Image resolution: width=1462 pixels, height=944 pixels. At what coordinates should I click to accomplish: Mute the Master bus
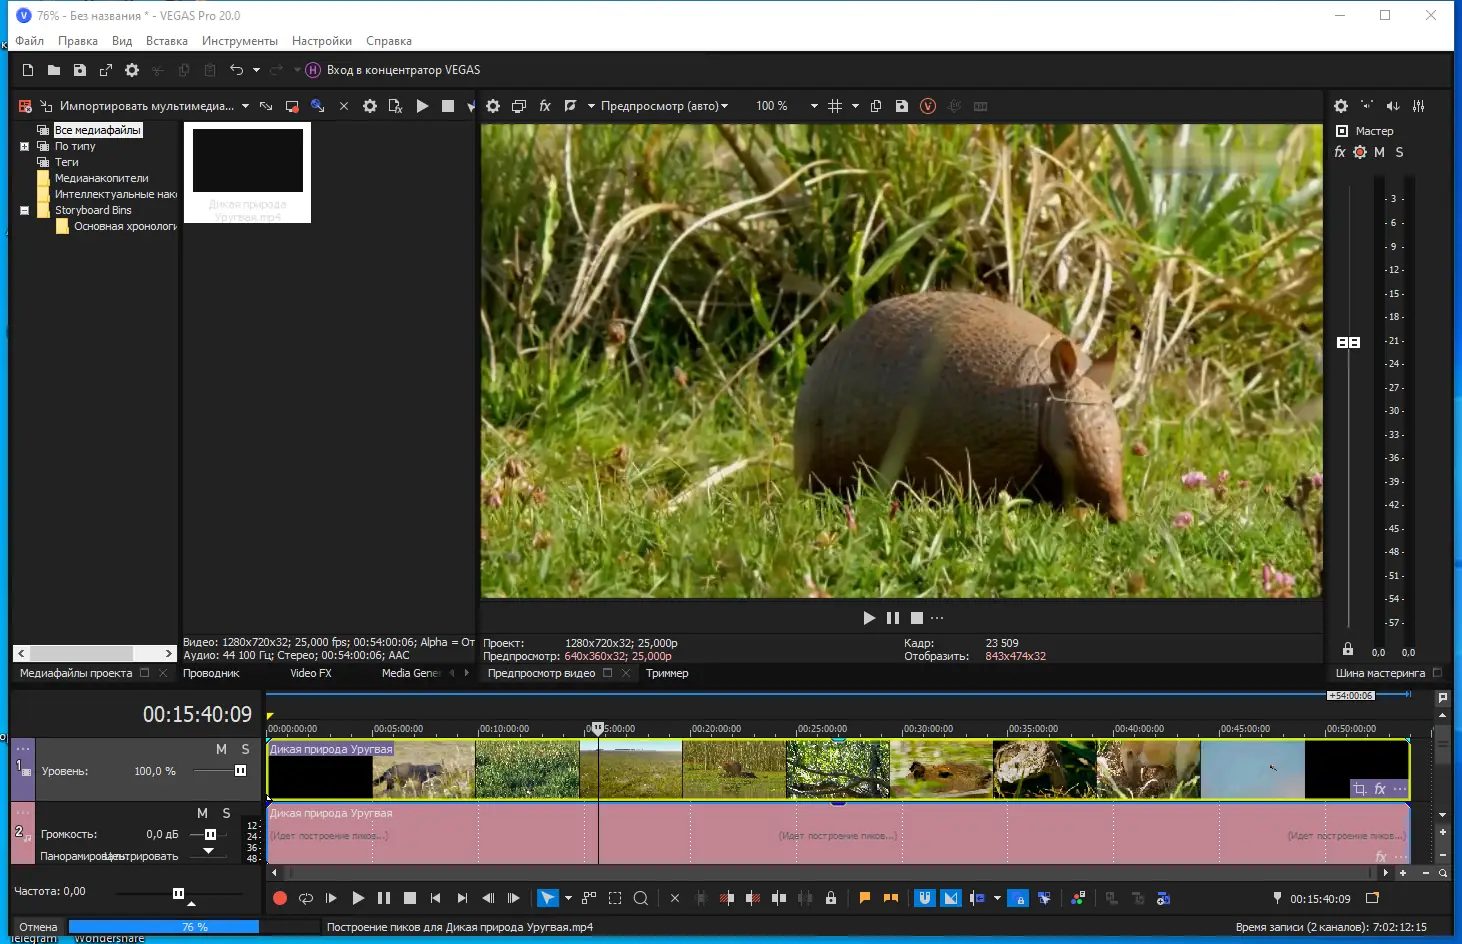tap(1379, 152)
